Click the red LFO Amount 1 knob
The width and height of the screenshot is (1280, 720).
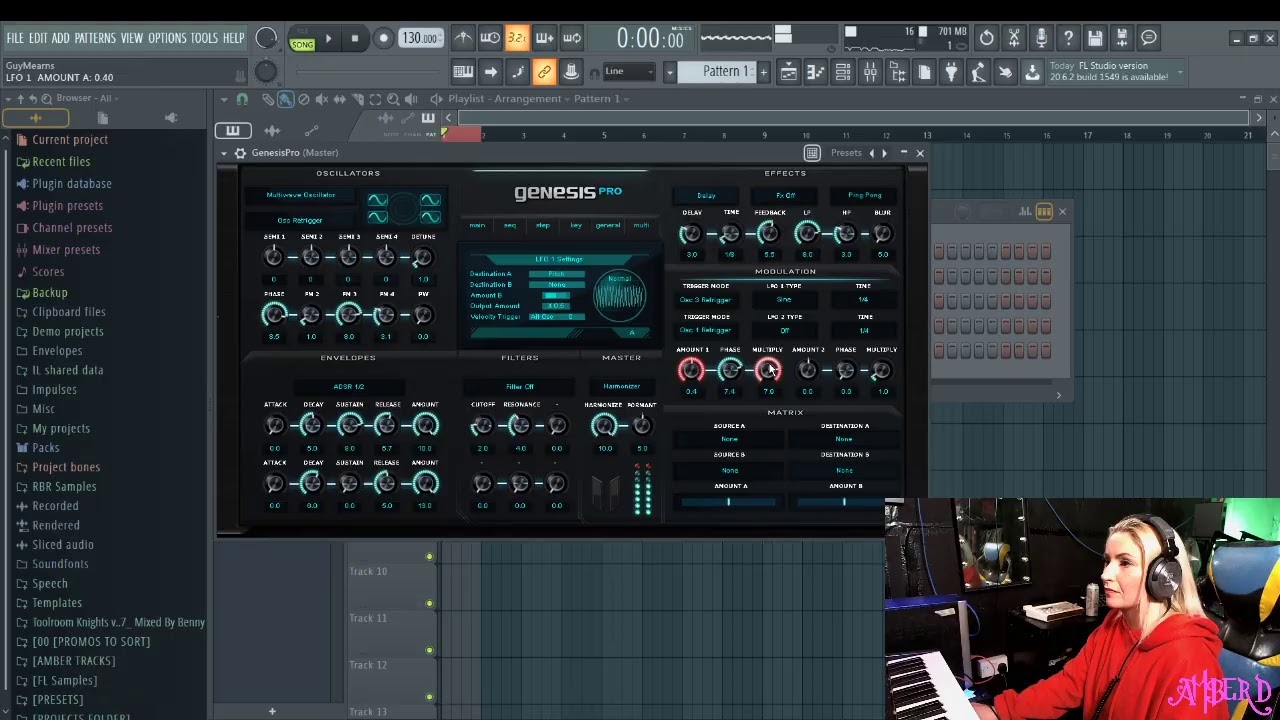point(691,371)
